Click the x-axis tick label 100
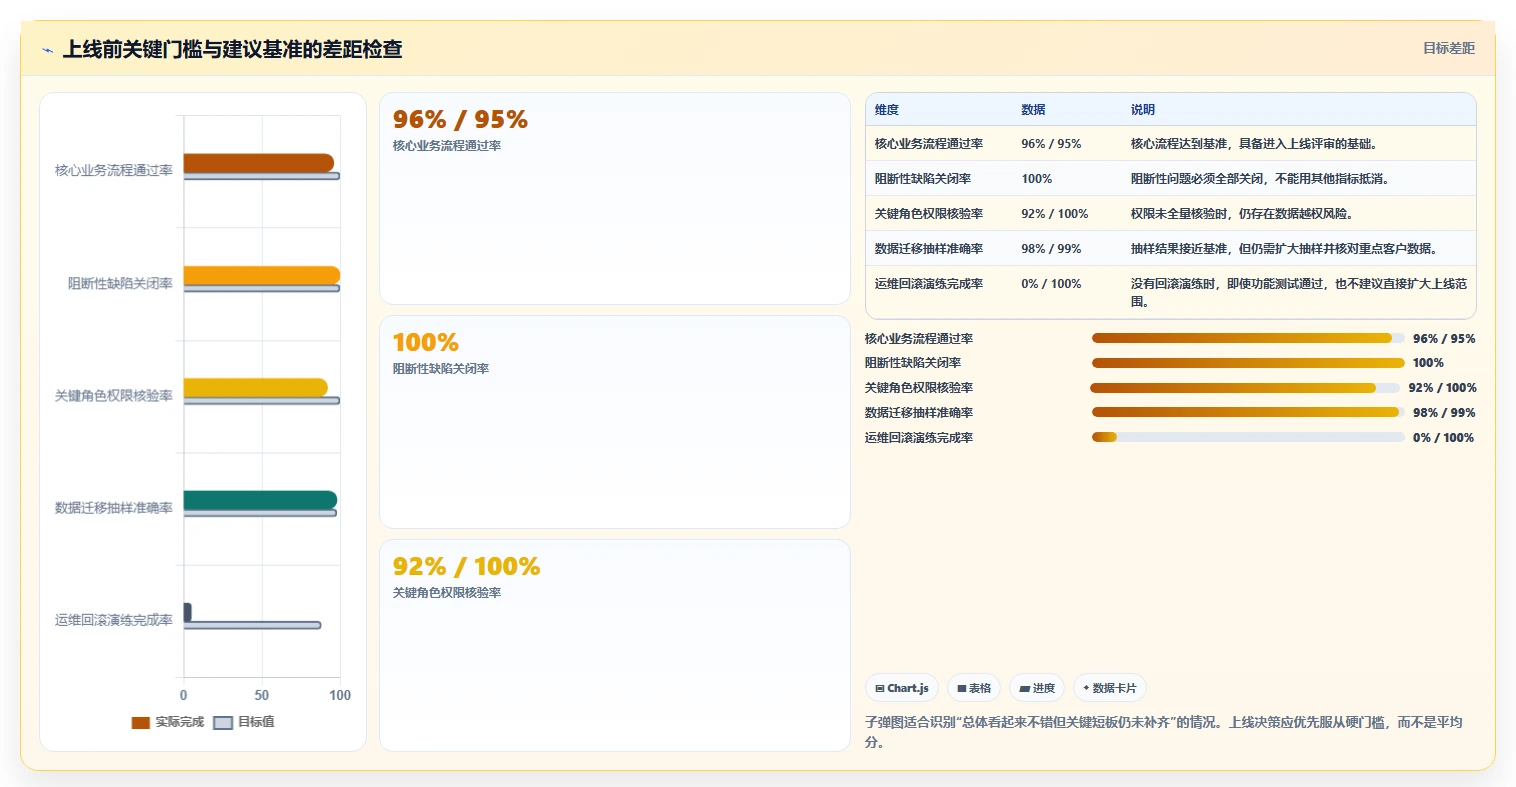Screen dimensions: 1516x787 (340, 695)
